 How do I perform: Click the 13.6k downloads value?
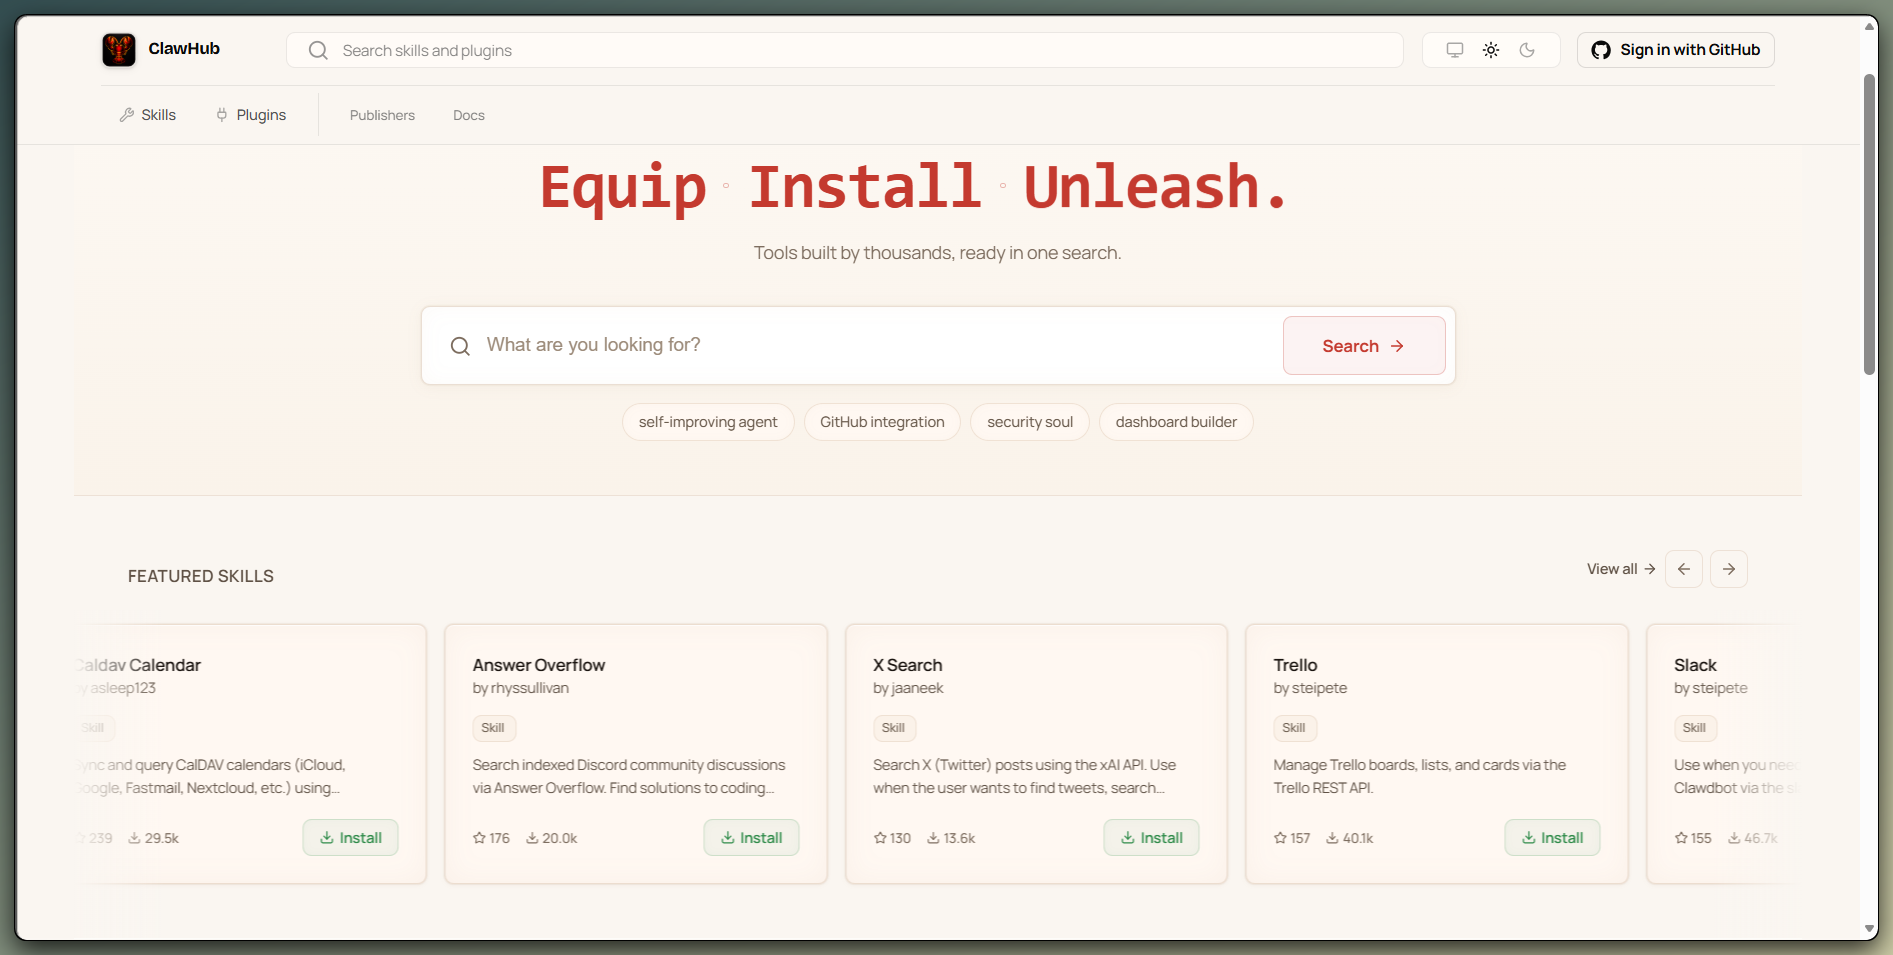click(959, 838)
